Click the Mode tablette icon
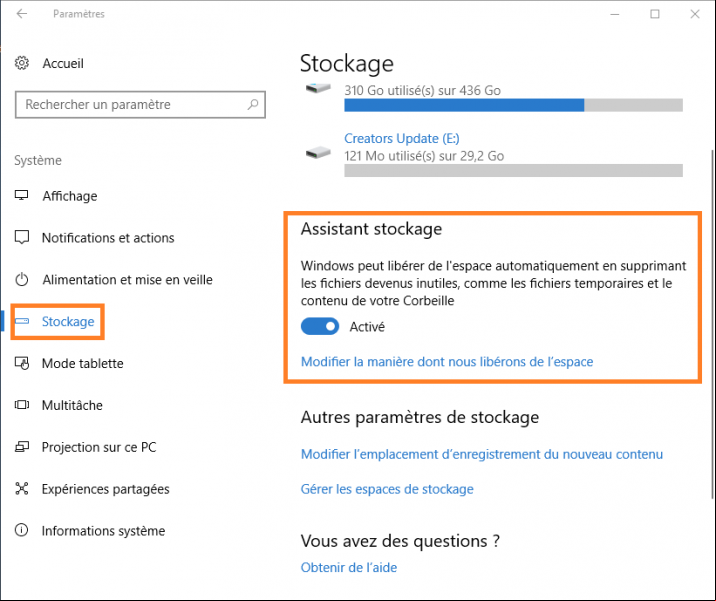 coord(21,363)
